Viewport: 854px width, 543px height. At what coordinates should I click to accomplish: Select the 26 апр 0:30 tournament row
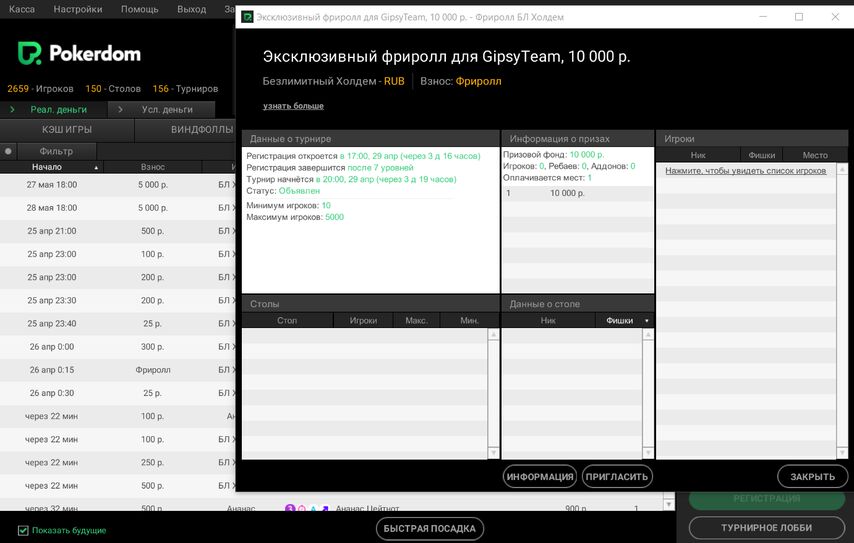[x=118, y=393]
